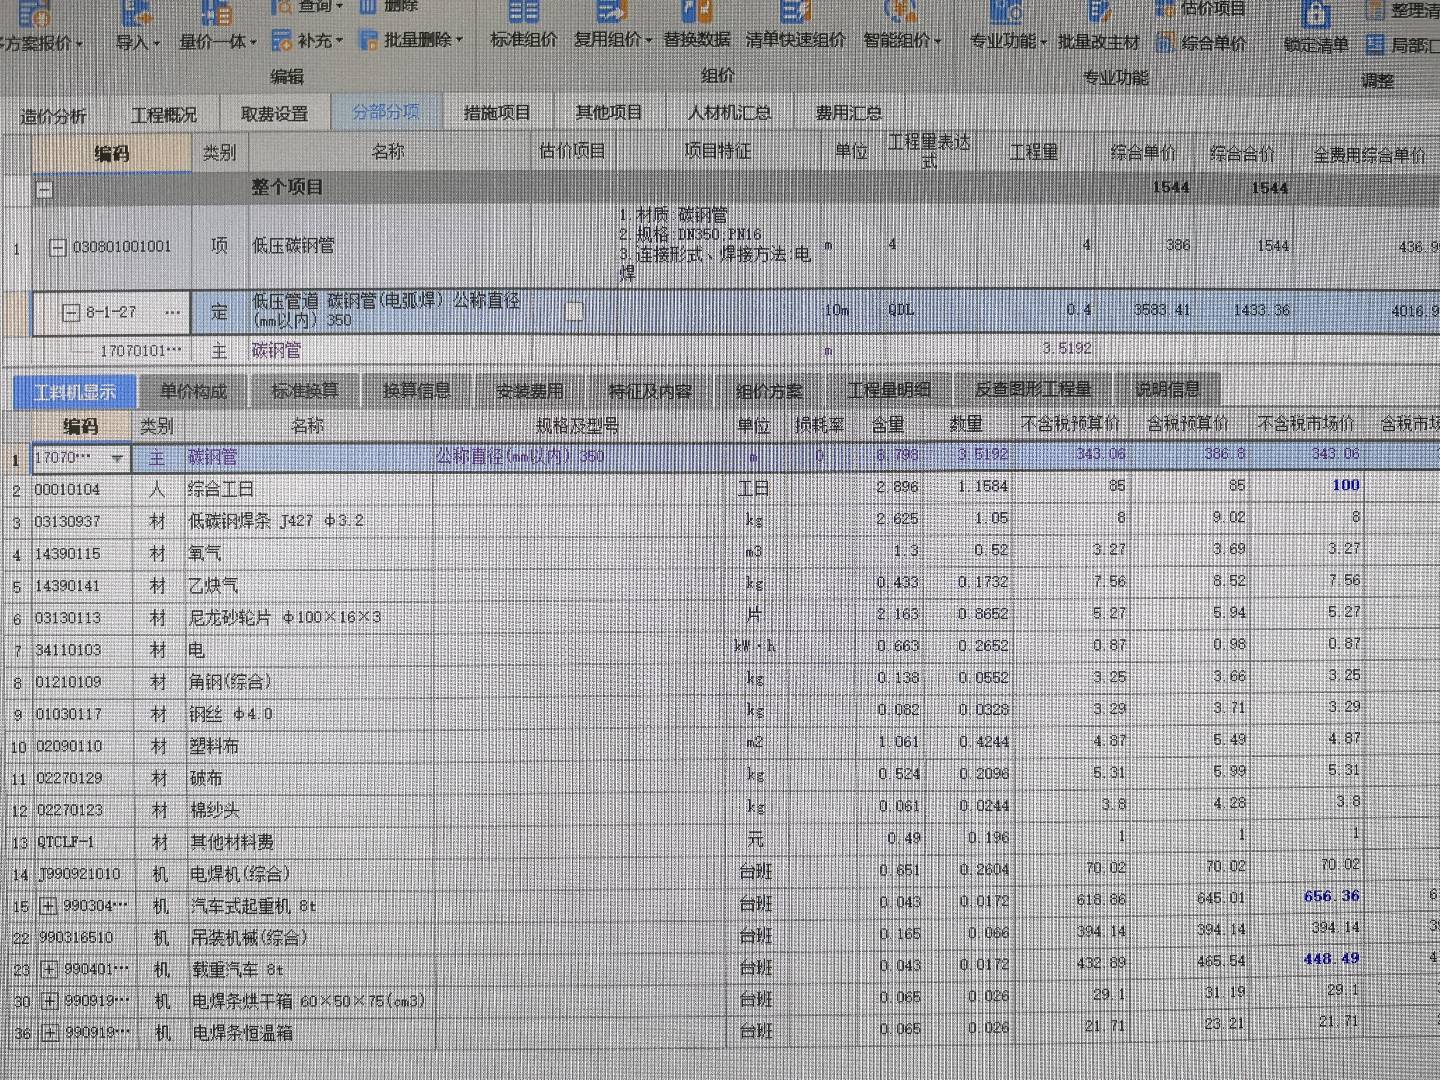
Task: Click the 碳钢管 main material row under 8-1-27
Action: pyautogui.click(x=720, y=350)
